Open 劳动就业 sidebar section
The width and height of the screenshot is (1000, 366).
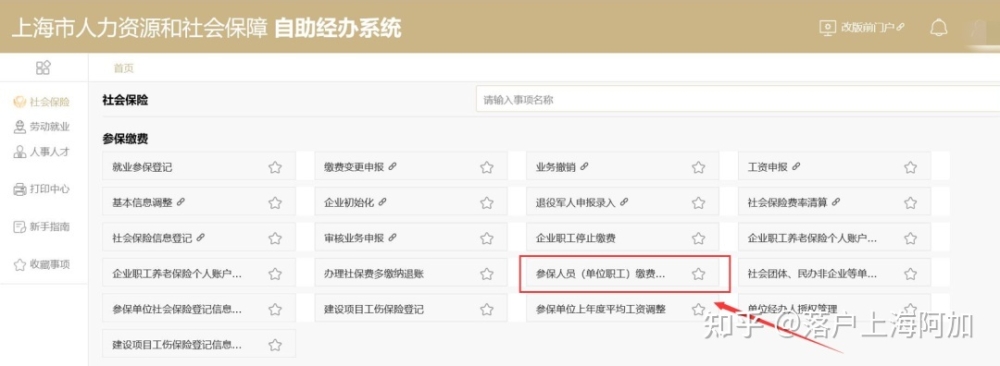tap(41, 127)
